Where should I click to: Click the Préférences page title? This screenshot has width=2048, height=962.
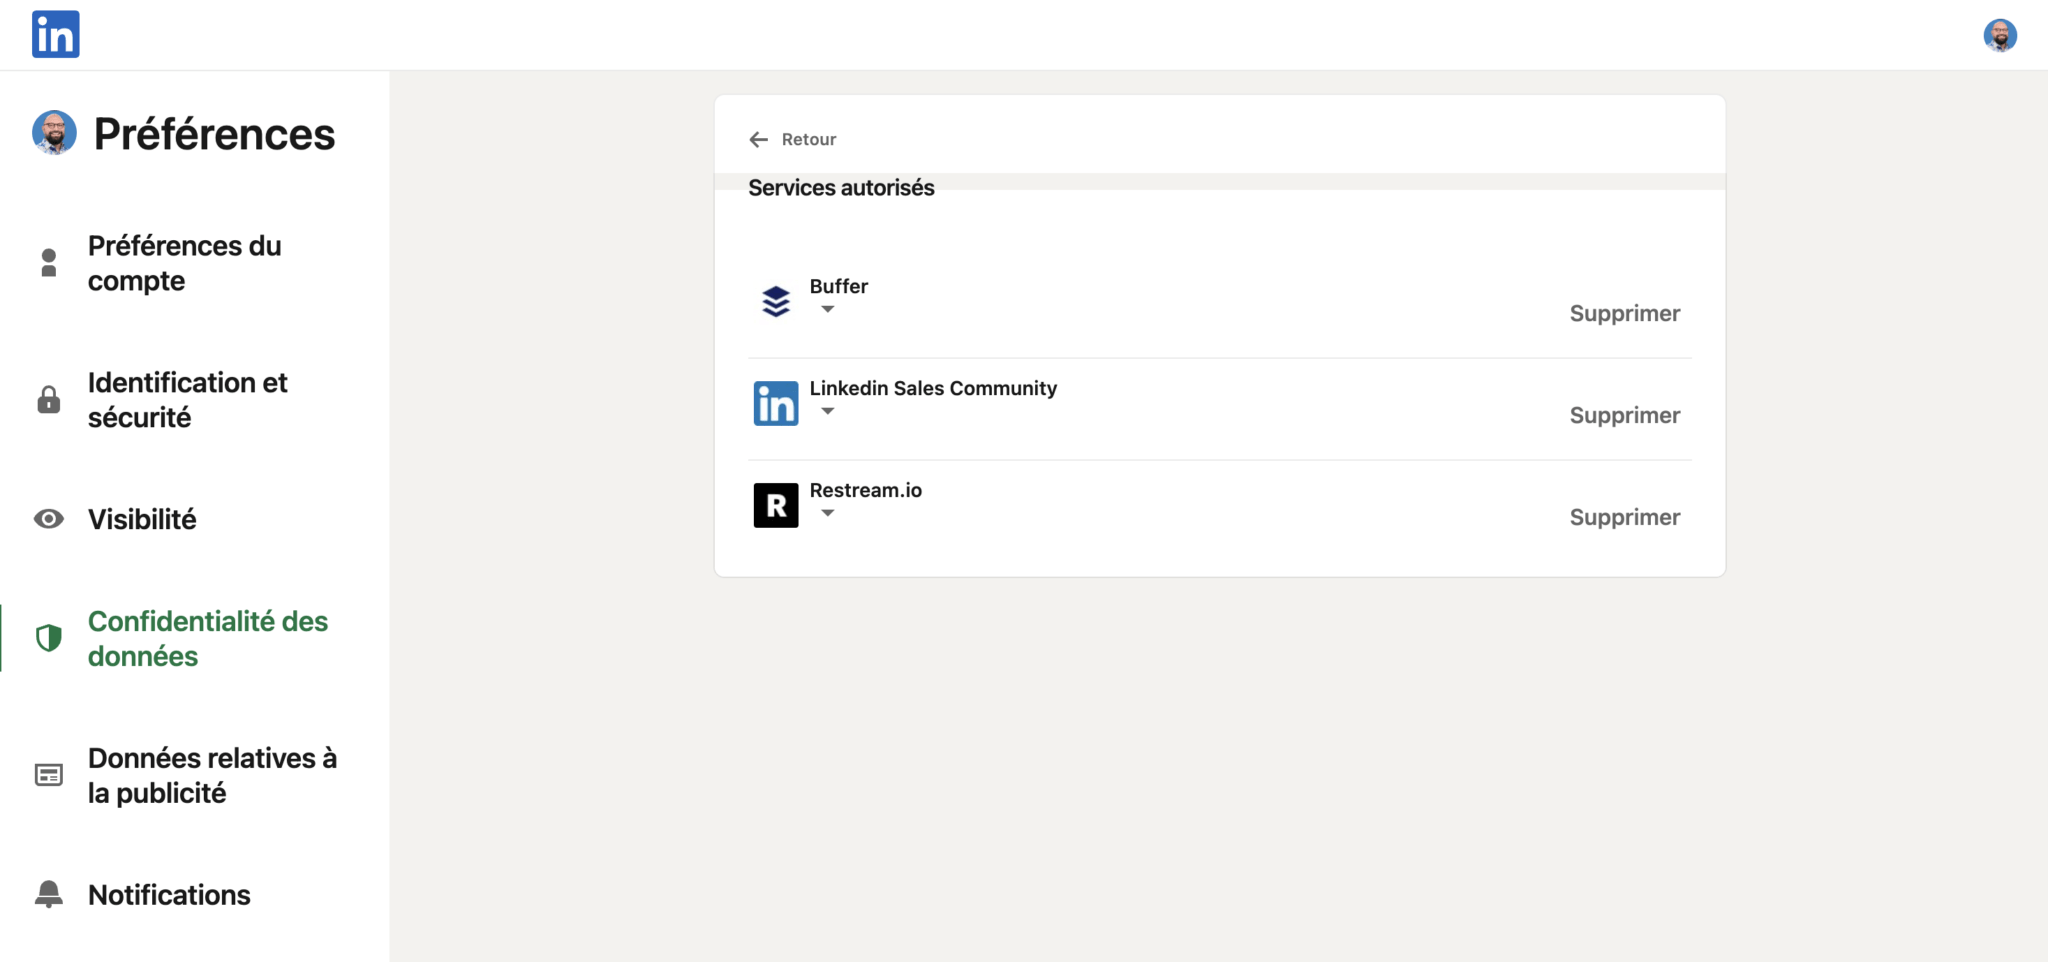click(x=214, y=134)
